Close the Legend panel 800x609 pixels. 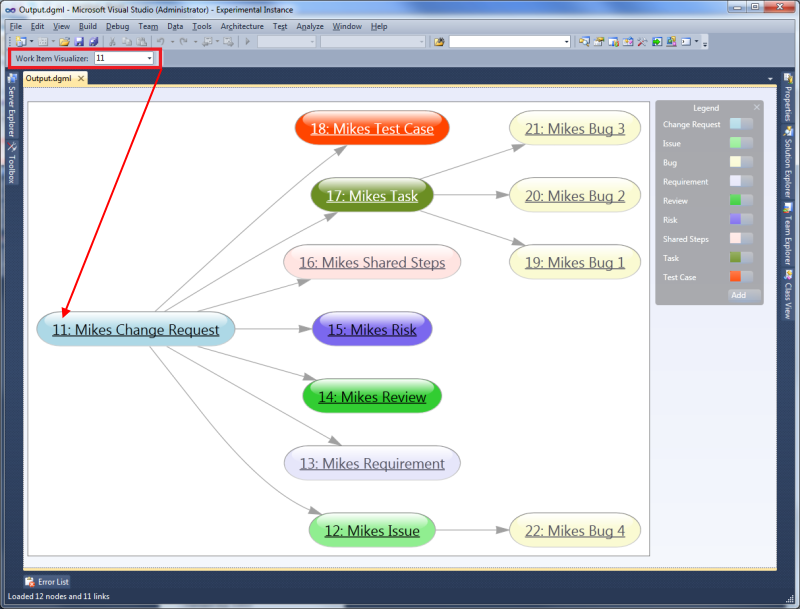point(756,107)
